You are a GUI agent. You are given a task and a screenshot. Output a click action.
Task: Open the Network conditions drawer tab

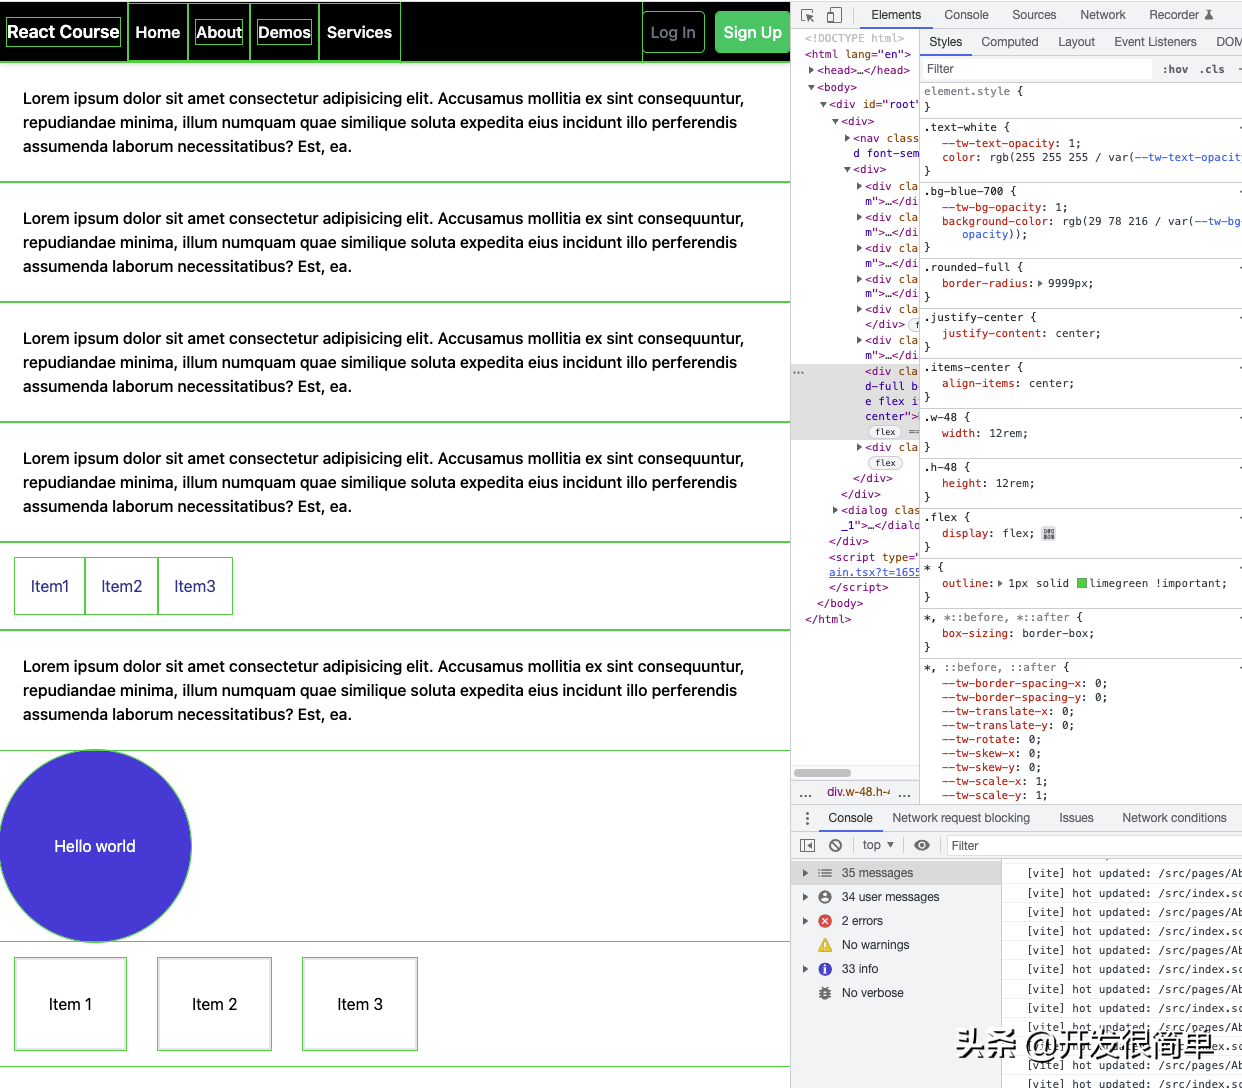pyautogui.click(x=1174, y=818)
